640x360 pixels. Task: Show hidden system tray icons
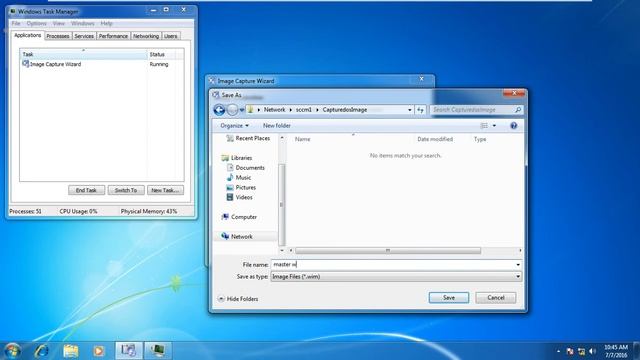(x=558, y=351)
